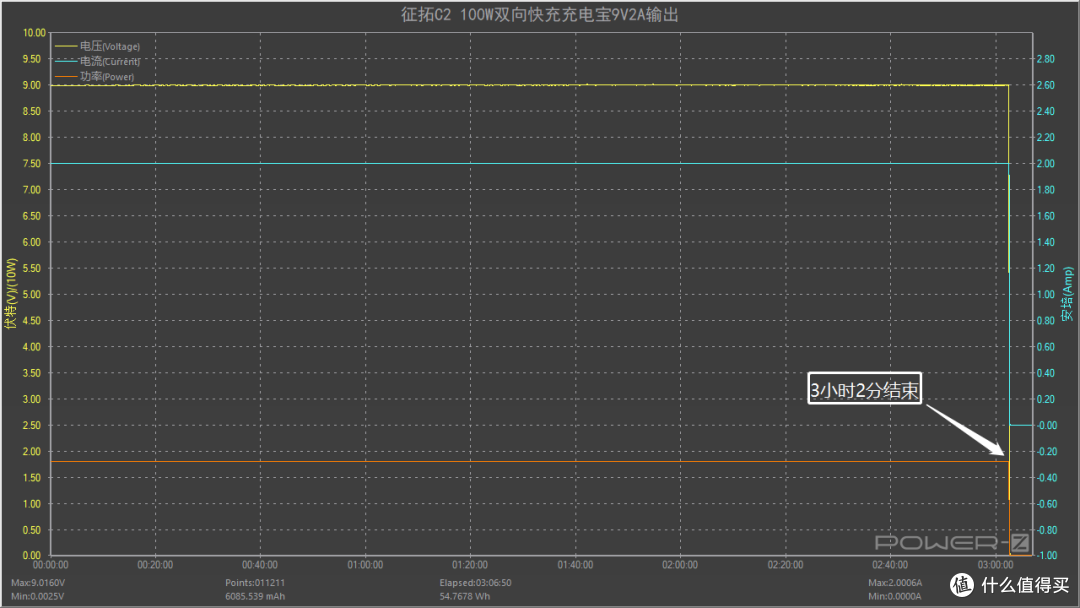
Task: Click the 01:00:00 time axis label
Action: coord(365,565)
